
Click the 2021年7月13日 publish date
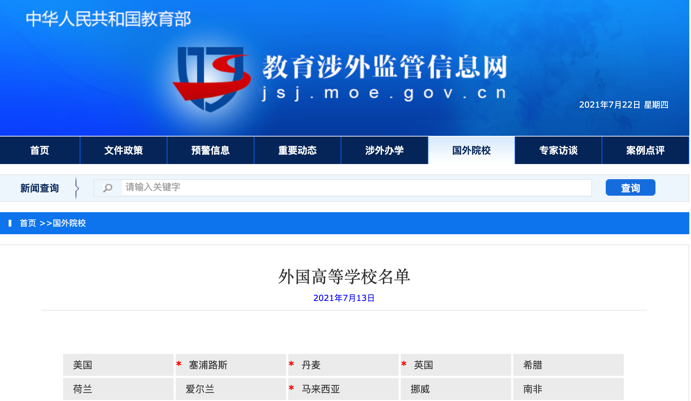pos(344,298)
